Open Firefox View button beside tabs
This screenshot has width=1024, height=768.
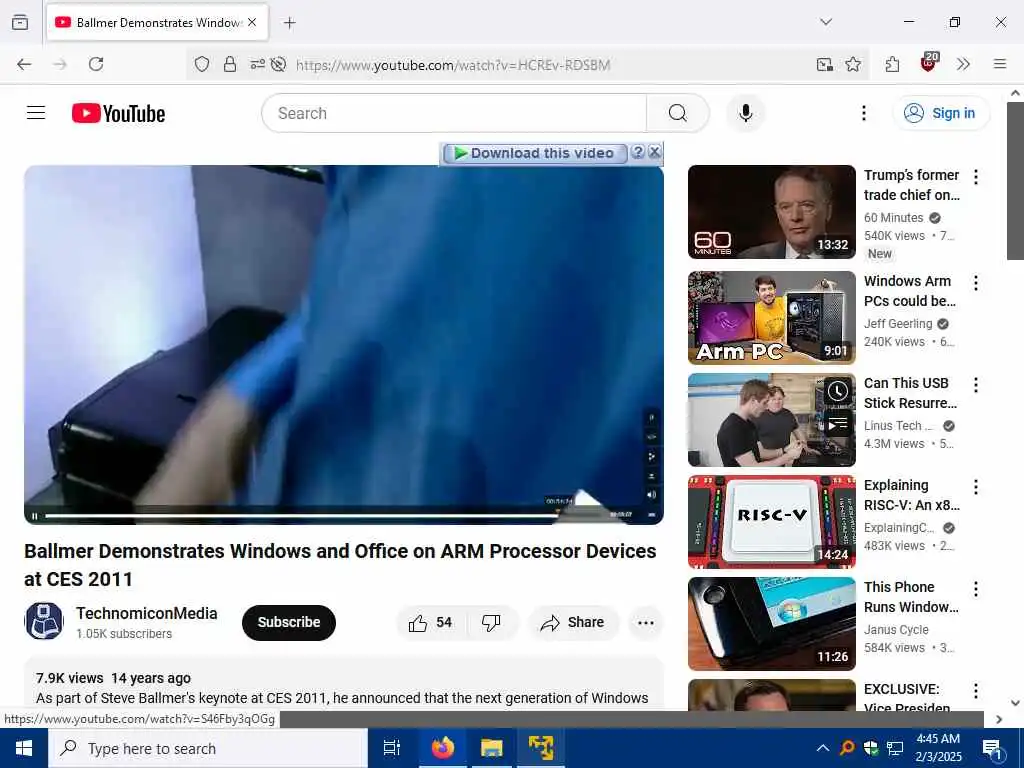click(x=20, y=22)
